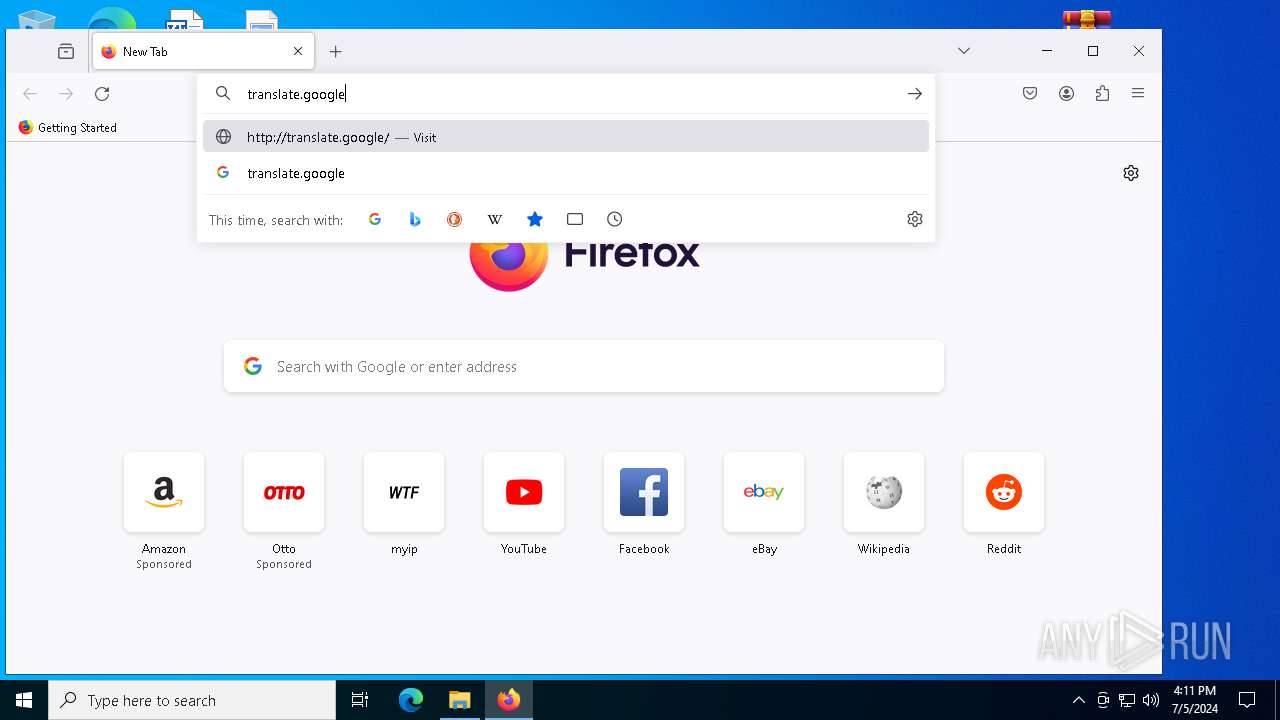
Task: Open volume control in system tray
Action: [x=1151, y=700]
